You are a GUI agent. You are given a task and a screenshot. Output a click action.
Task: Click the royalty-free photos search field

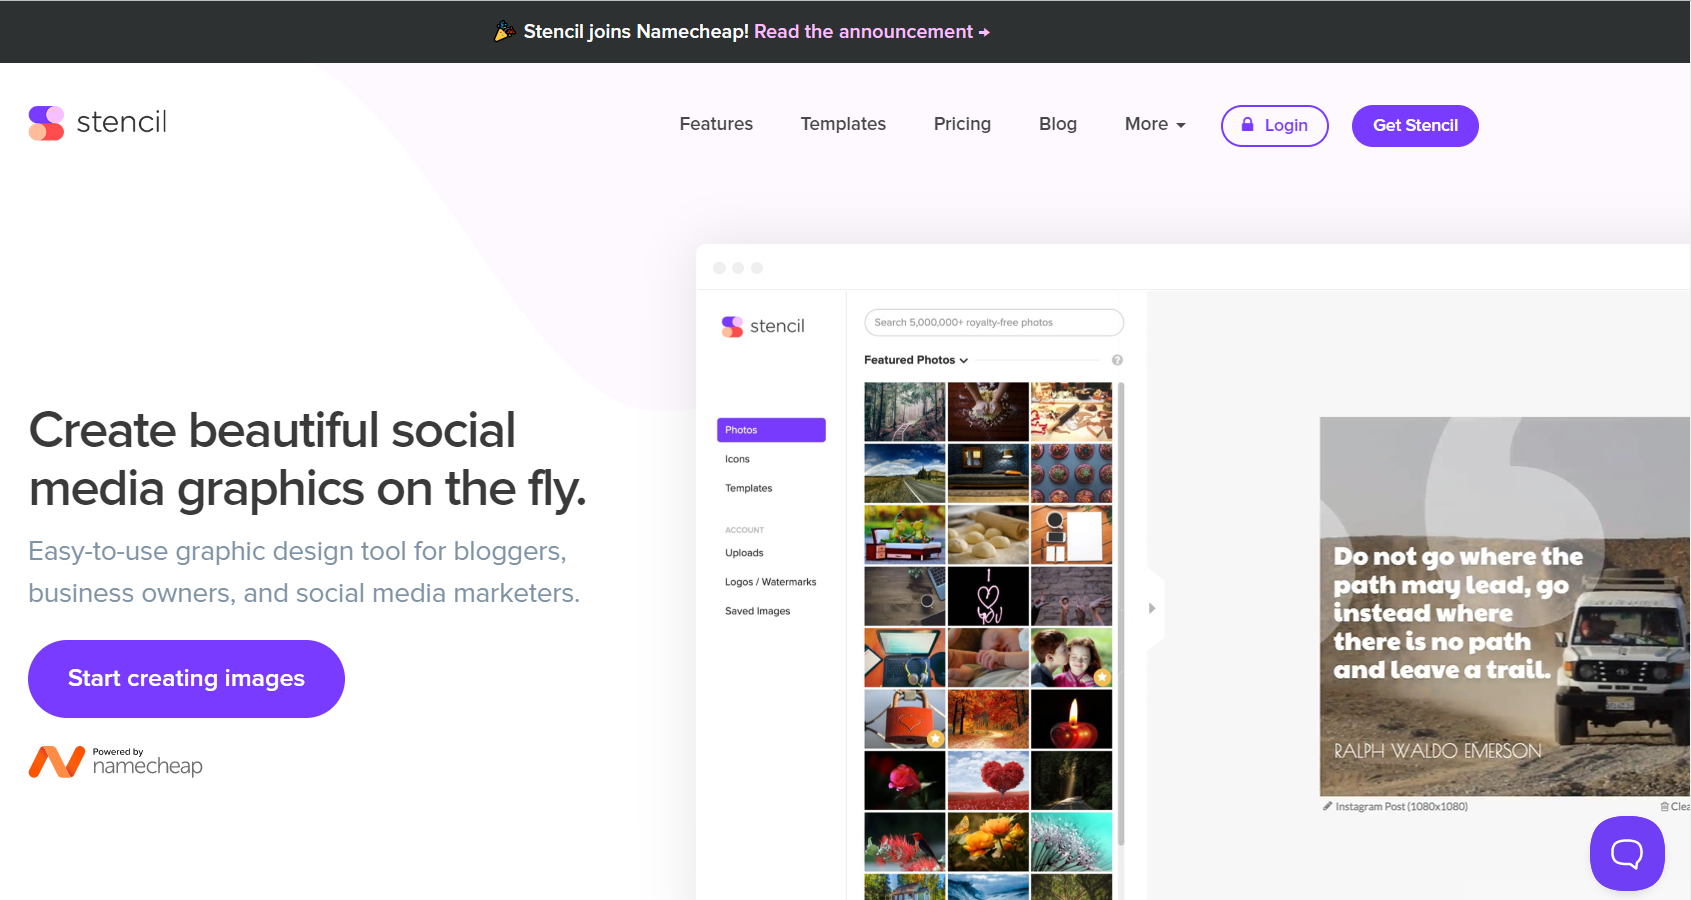pyautogui.click(x=993, y=323)
